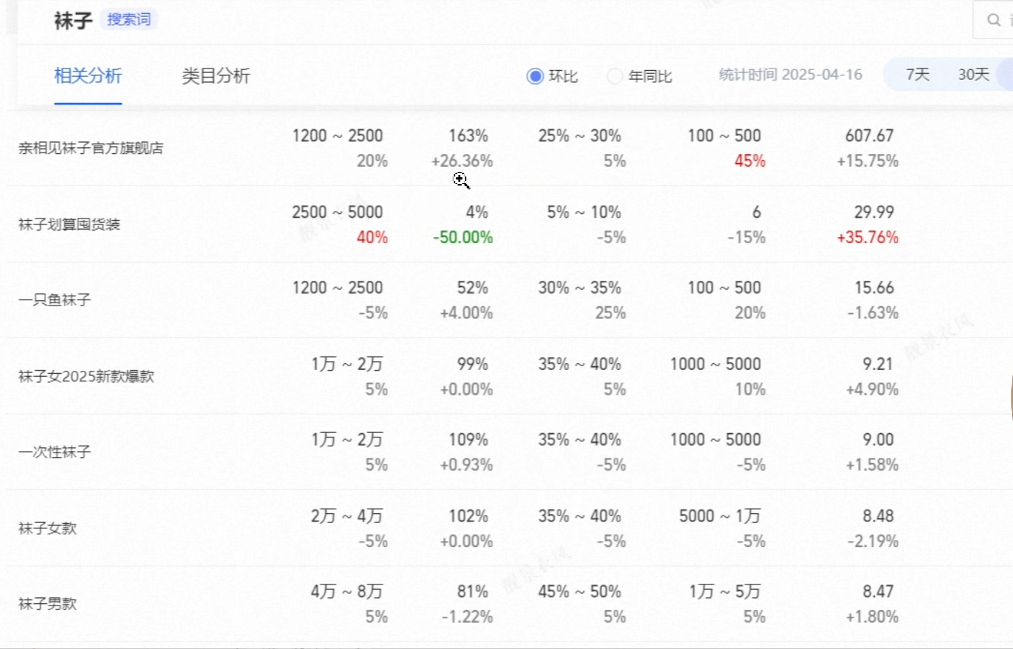The height and width of the screenshot is (649, 1013).
Task: Open keyword 袜子划算囤货装
Action: pos(69,224)
